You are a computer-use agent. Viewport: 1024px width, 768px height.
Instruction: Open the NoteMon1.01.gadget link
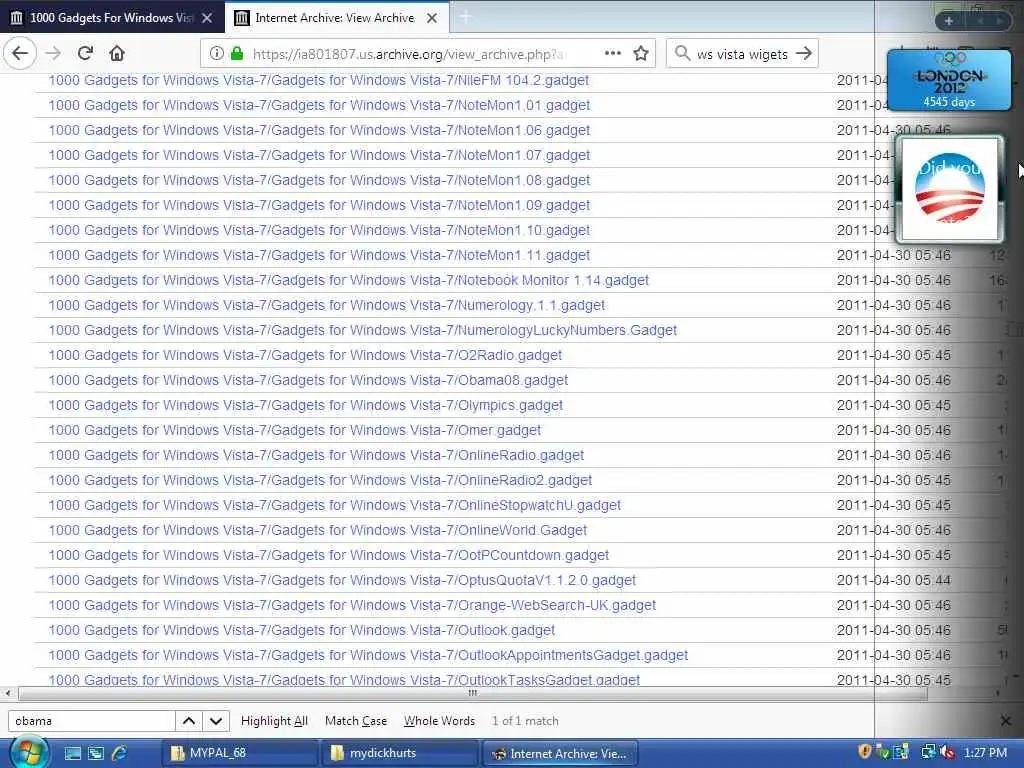pyautogui.click(x=319, y=105)
